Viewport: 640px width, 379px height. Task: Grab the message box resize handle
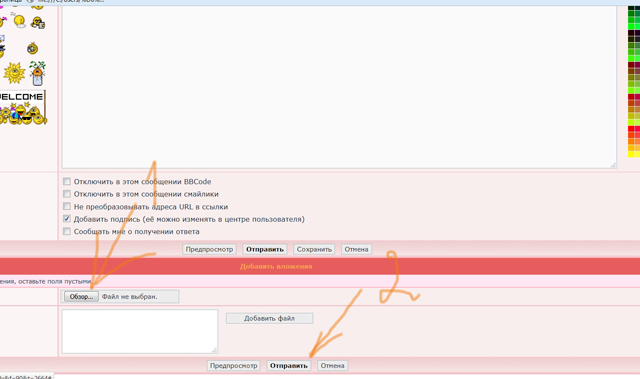click(613, 165)
